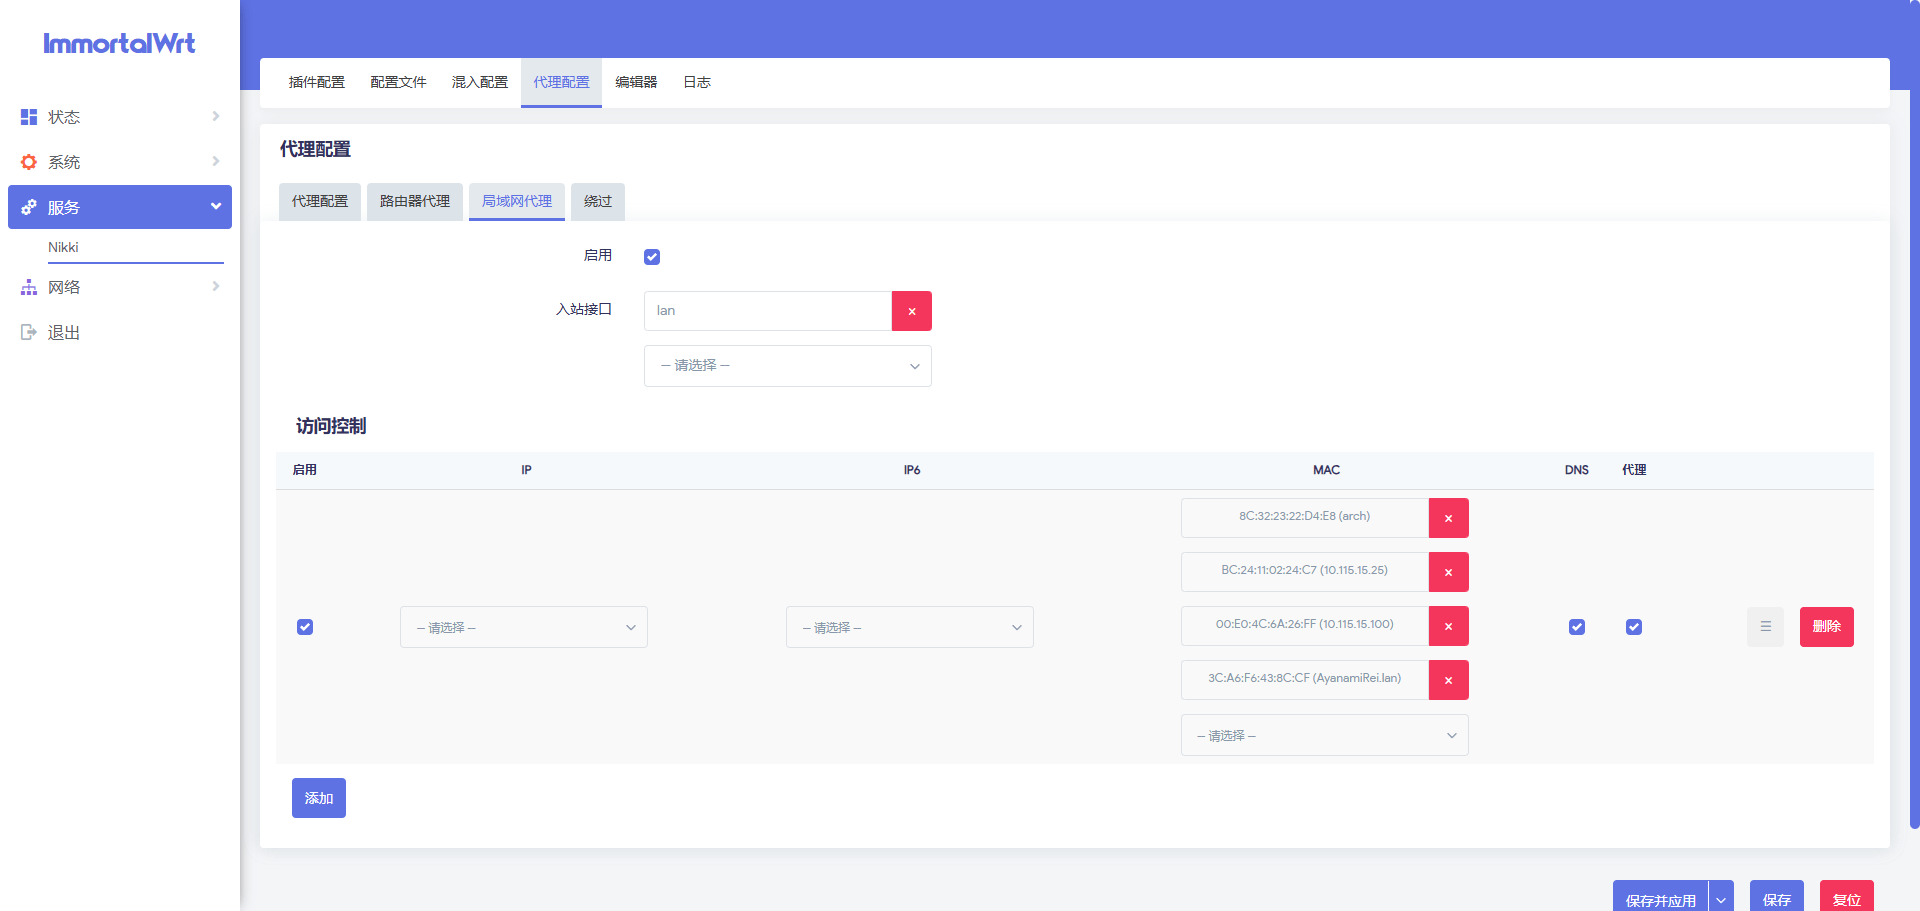Viewport: 1920px width, 911px height.
Task: Remove MAC BC:24:11:02:24:C7 entry
Action: point(1449,572)
